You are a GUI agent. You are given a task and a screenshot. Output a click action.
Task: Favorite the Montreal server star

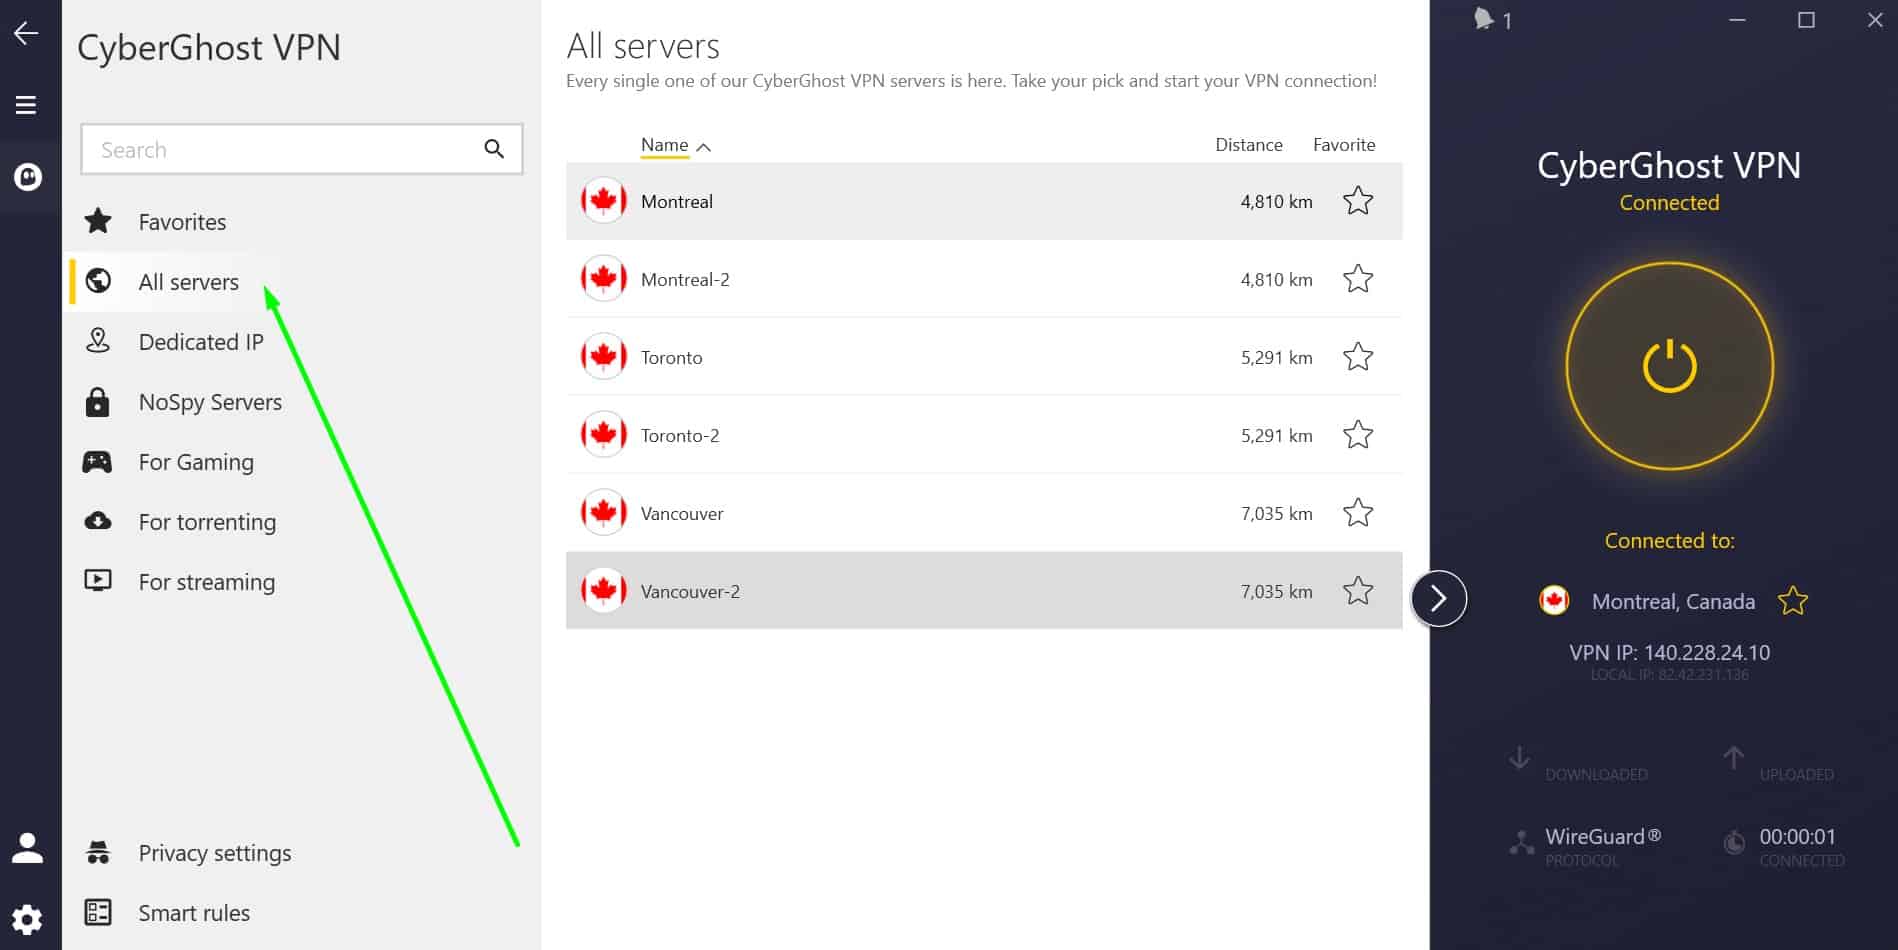1358,201
